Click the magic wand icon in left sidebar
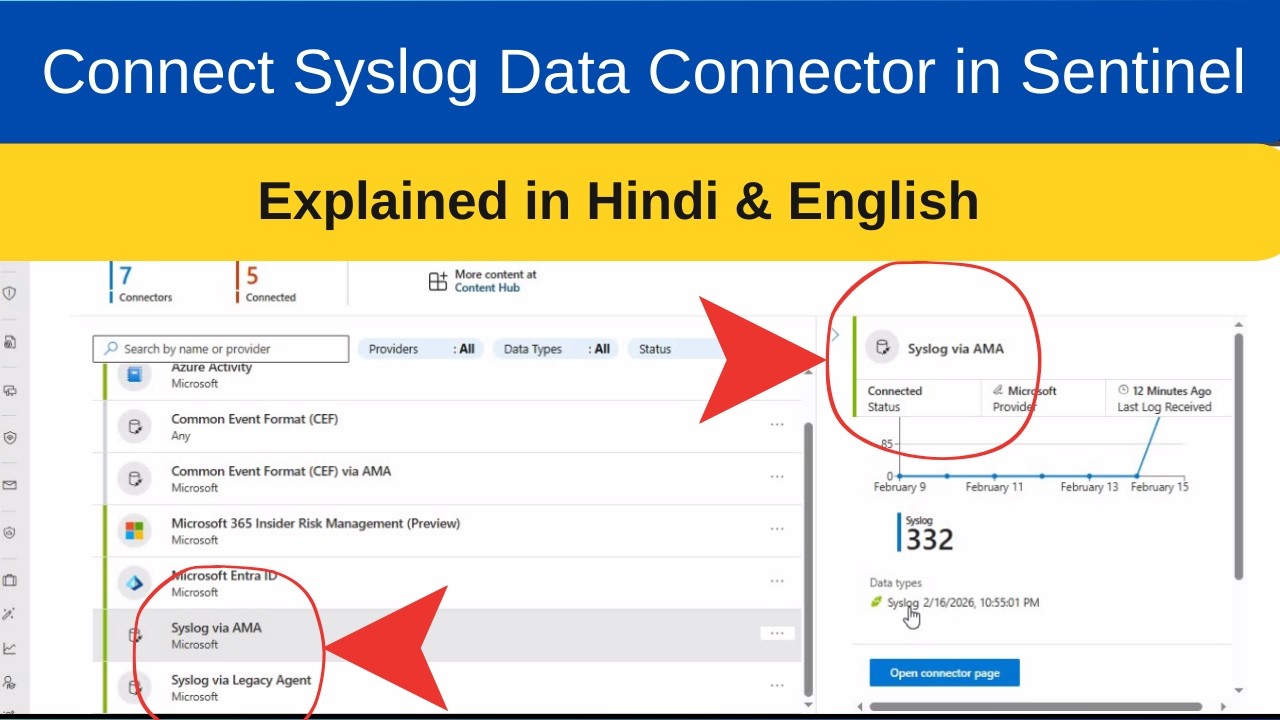 pyautogui.click(x=10, y=614)
